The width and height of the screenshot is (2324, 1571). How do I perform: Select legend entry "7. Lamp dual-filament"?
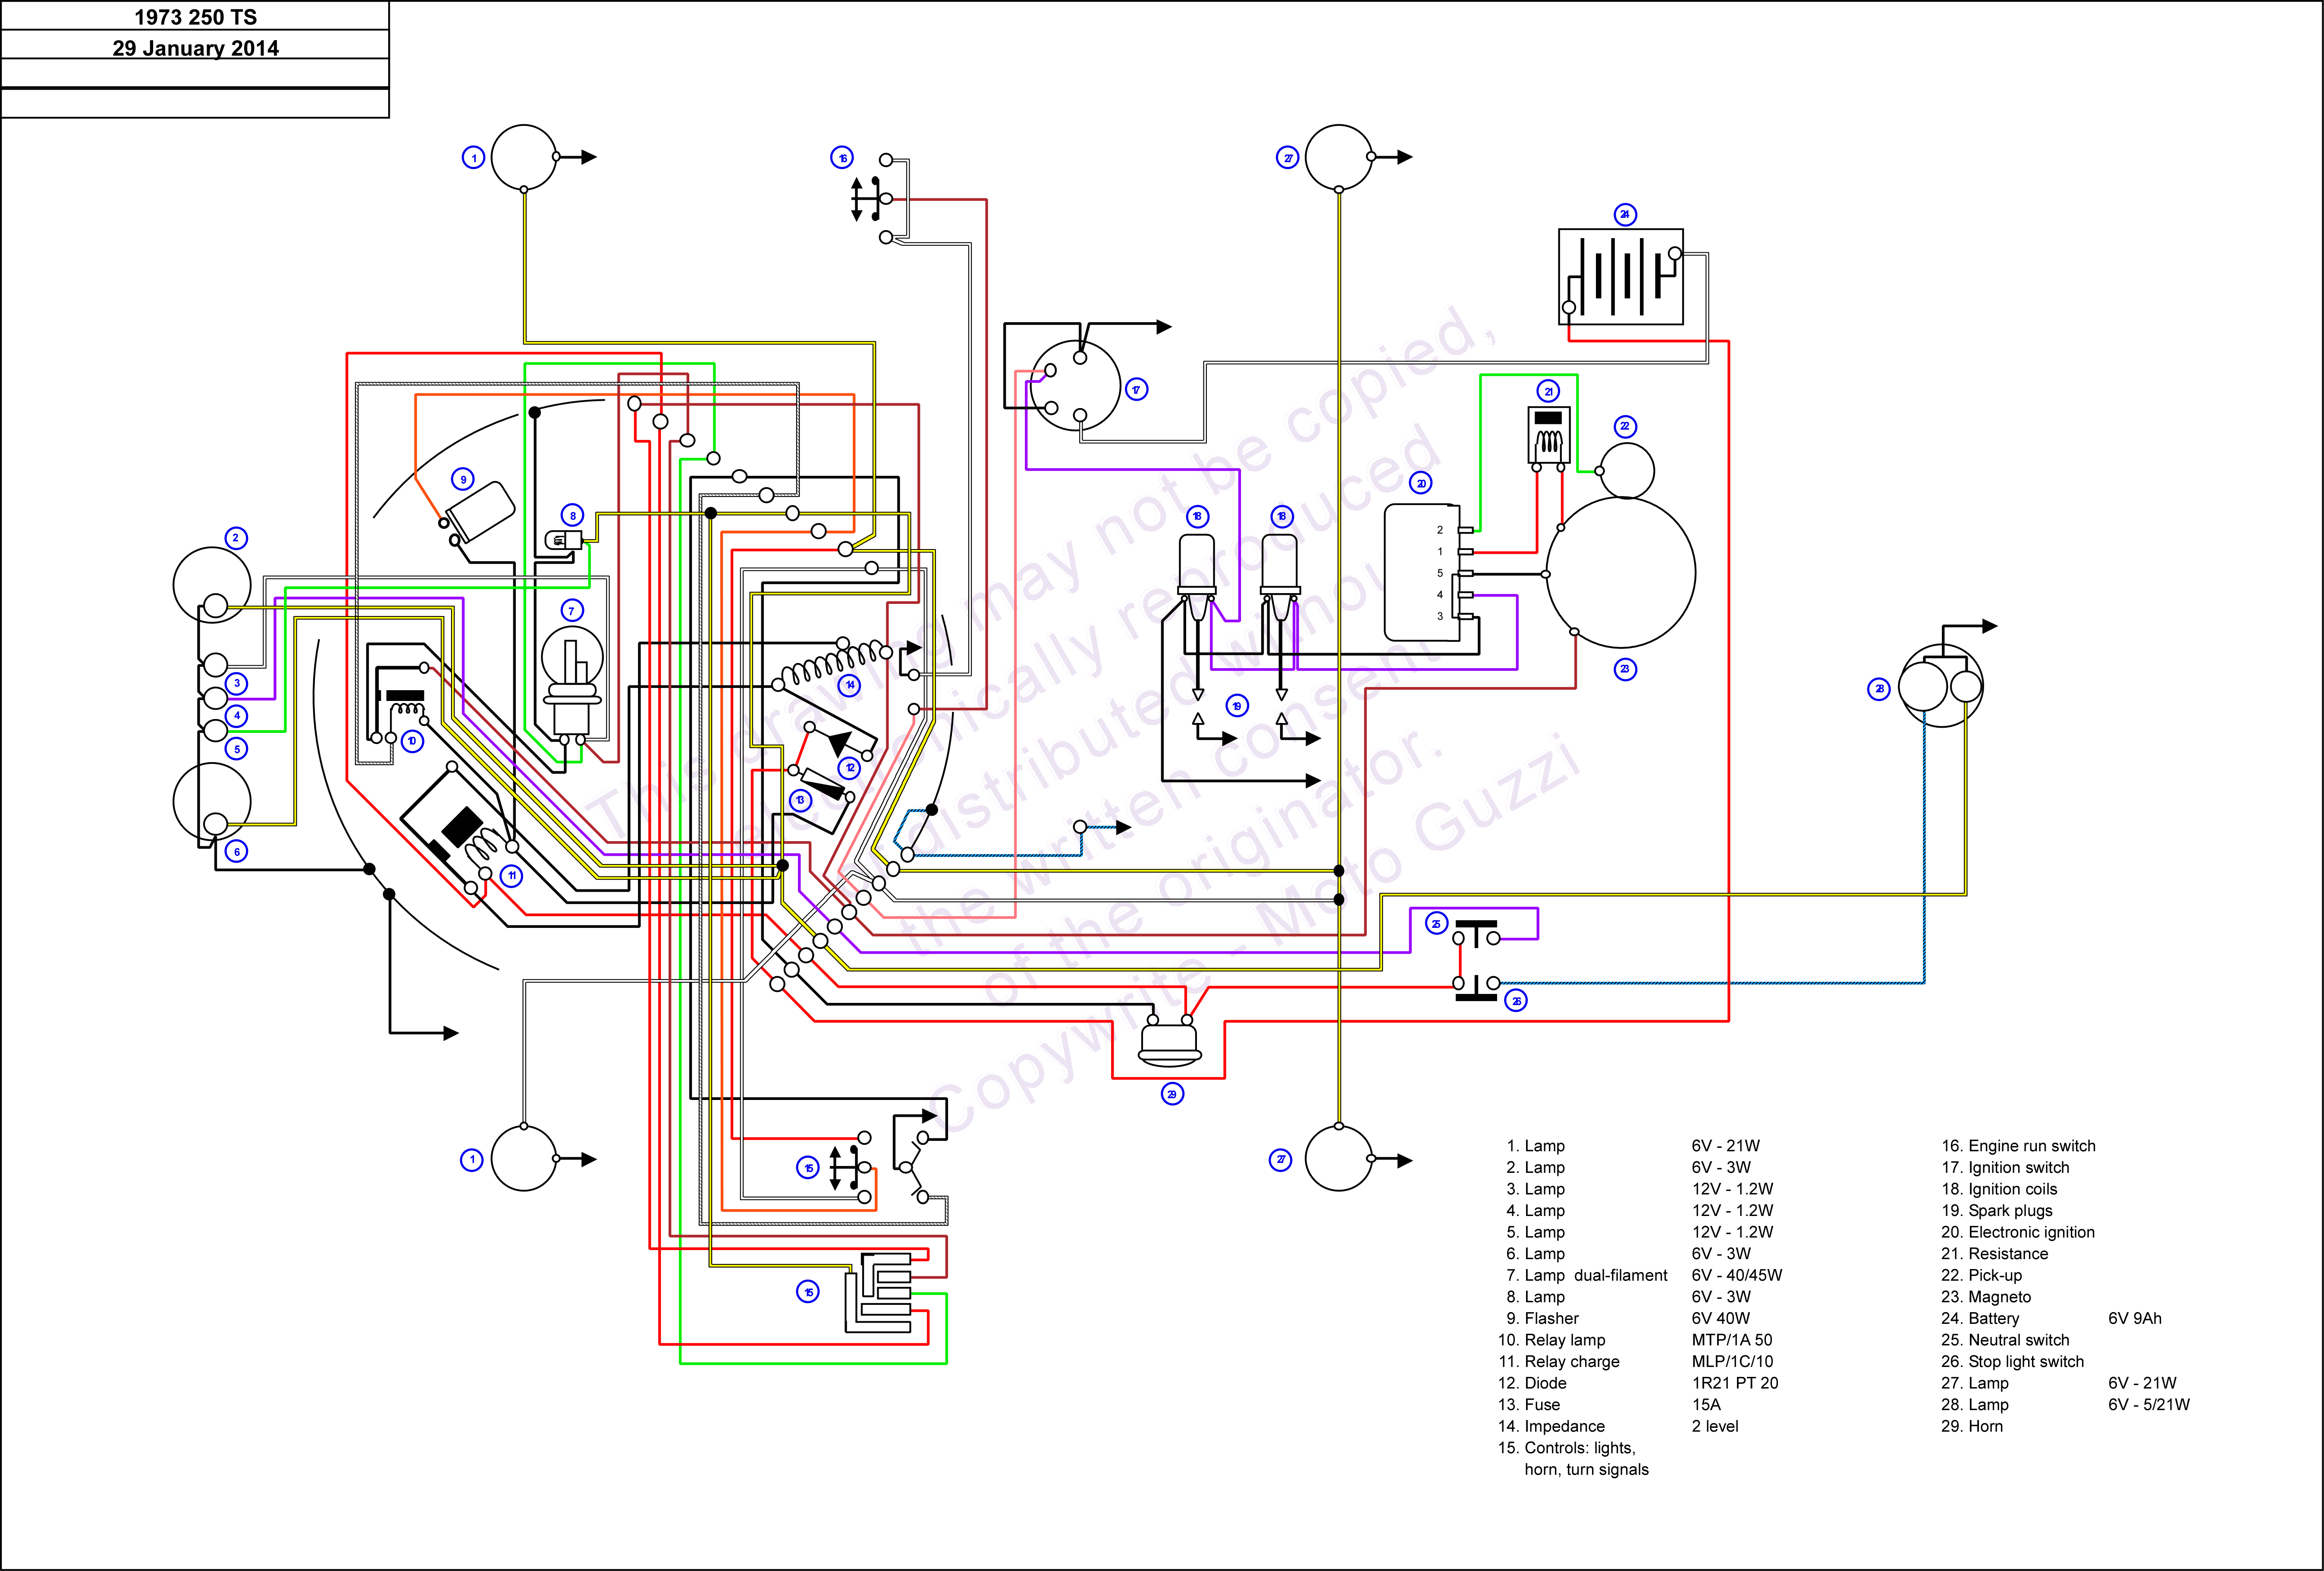click(x=1587, y=1275)
